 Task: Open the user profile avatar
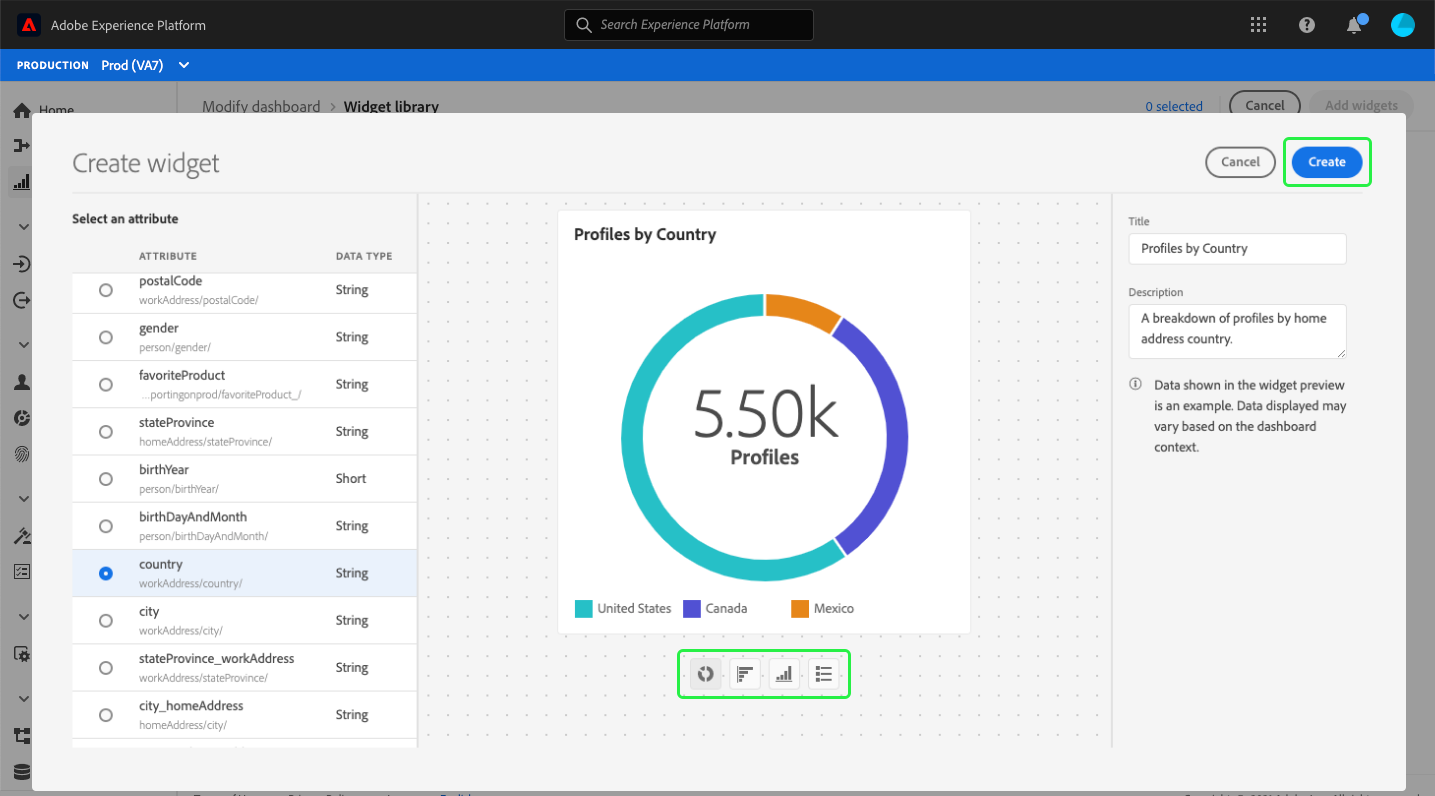[1403, 25]
